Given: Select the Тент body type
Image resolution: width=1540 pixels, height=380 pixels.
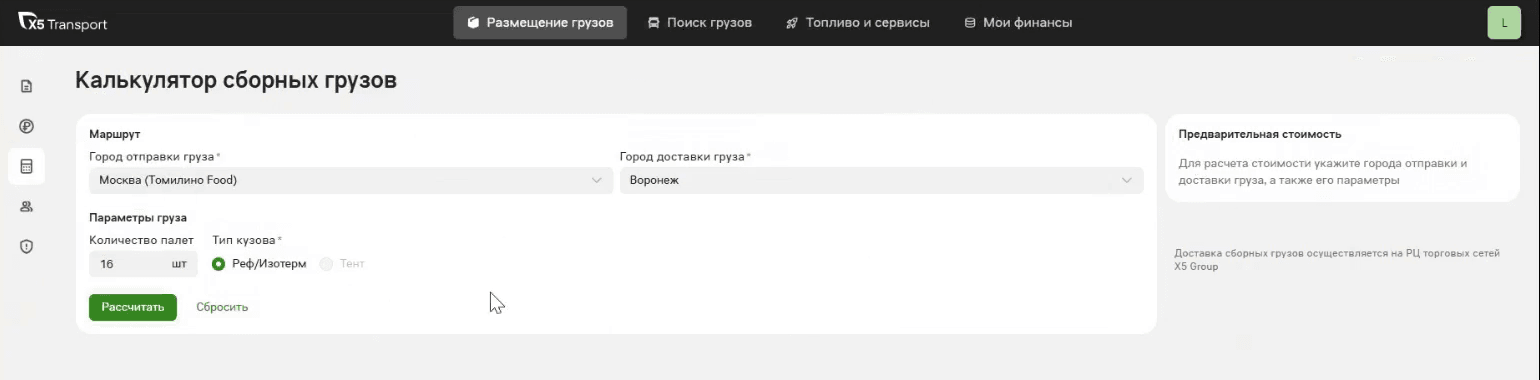Looking at the screenshot, I should point(342,264).
